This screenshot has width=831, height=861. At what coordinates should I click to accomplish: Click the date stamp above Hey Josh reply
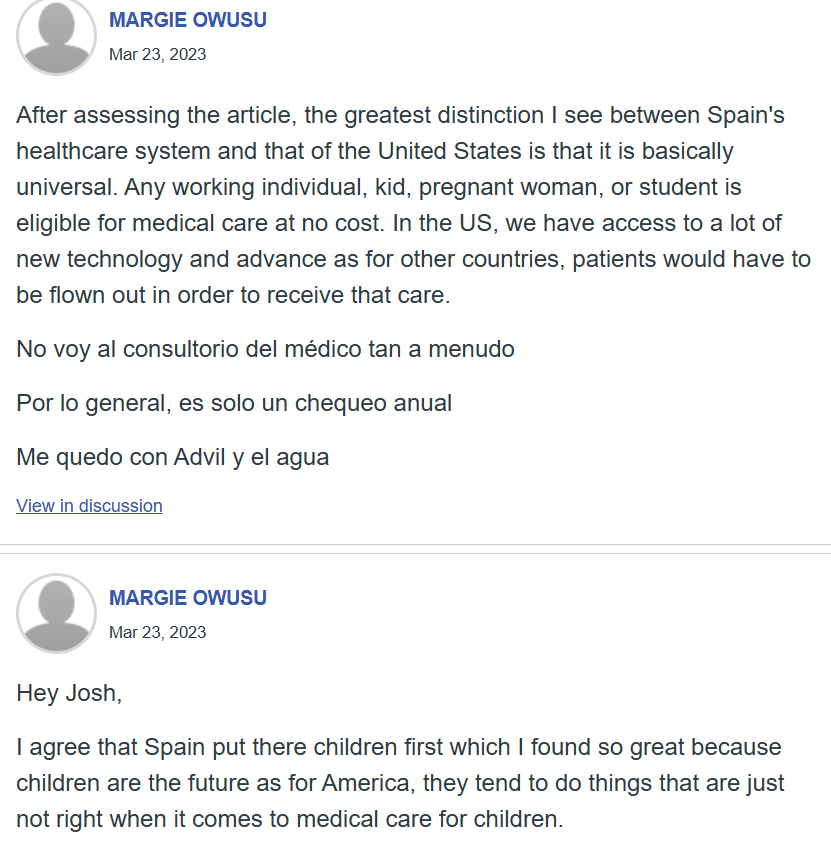pyautogui.click(x=157, y=632)
